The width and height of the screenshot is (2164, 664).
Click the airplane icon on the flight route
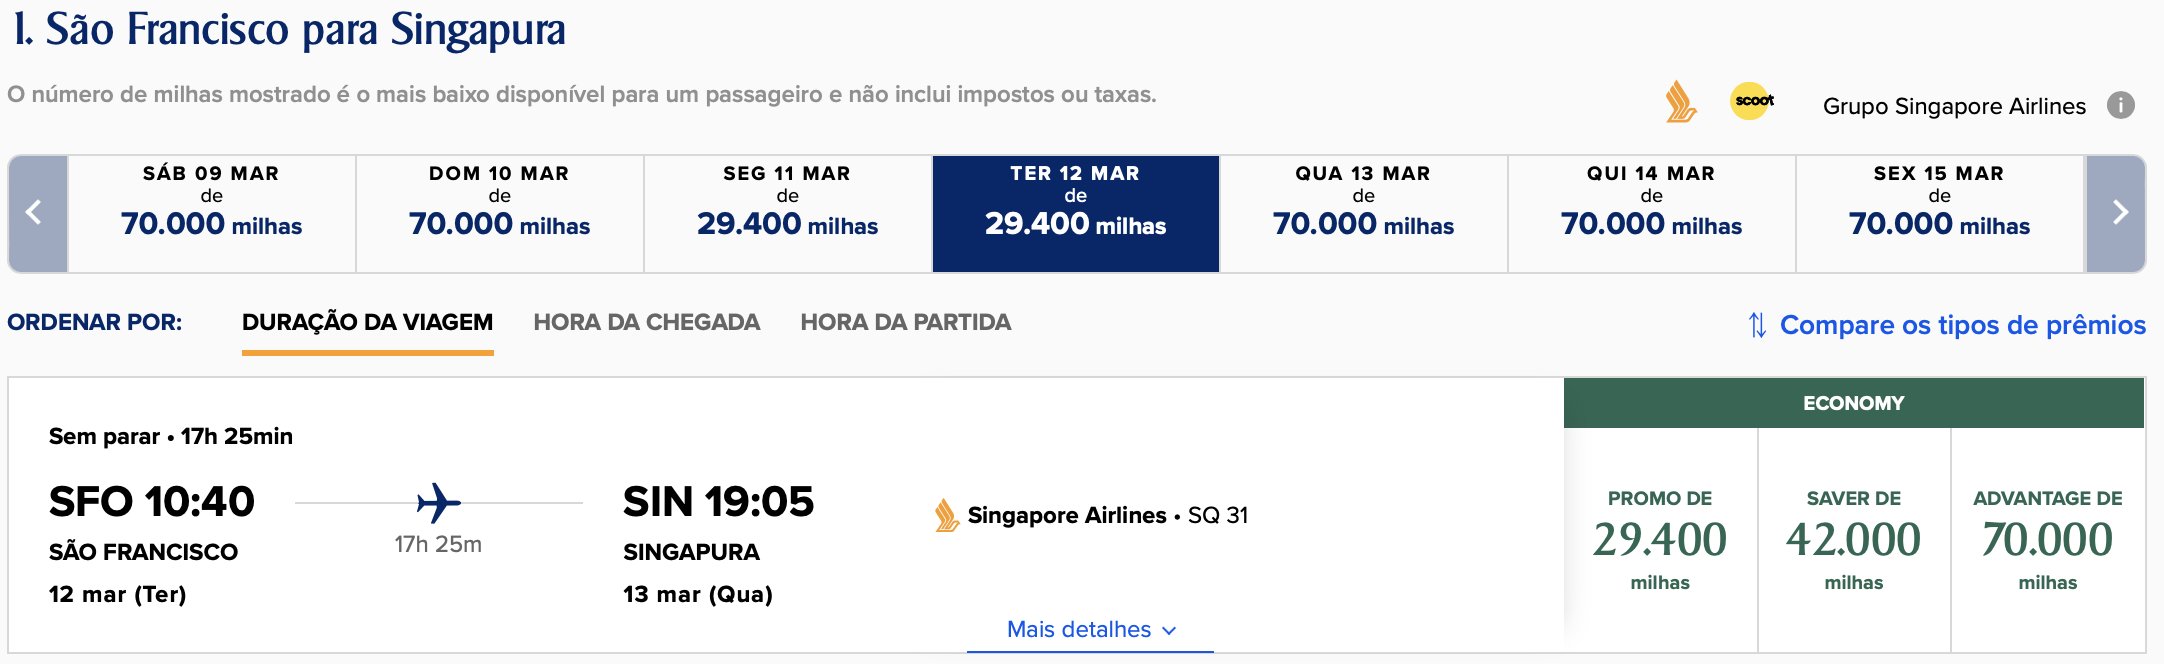coord(439,502)
